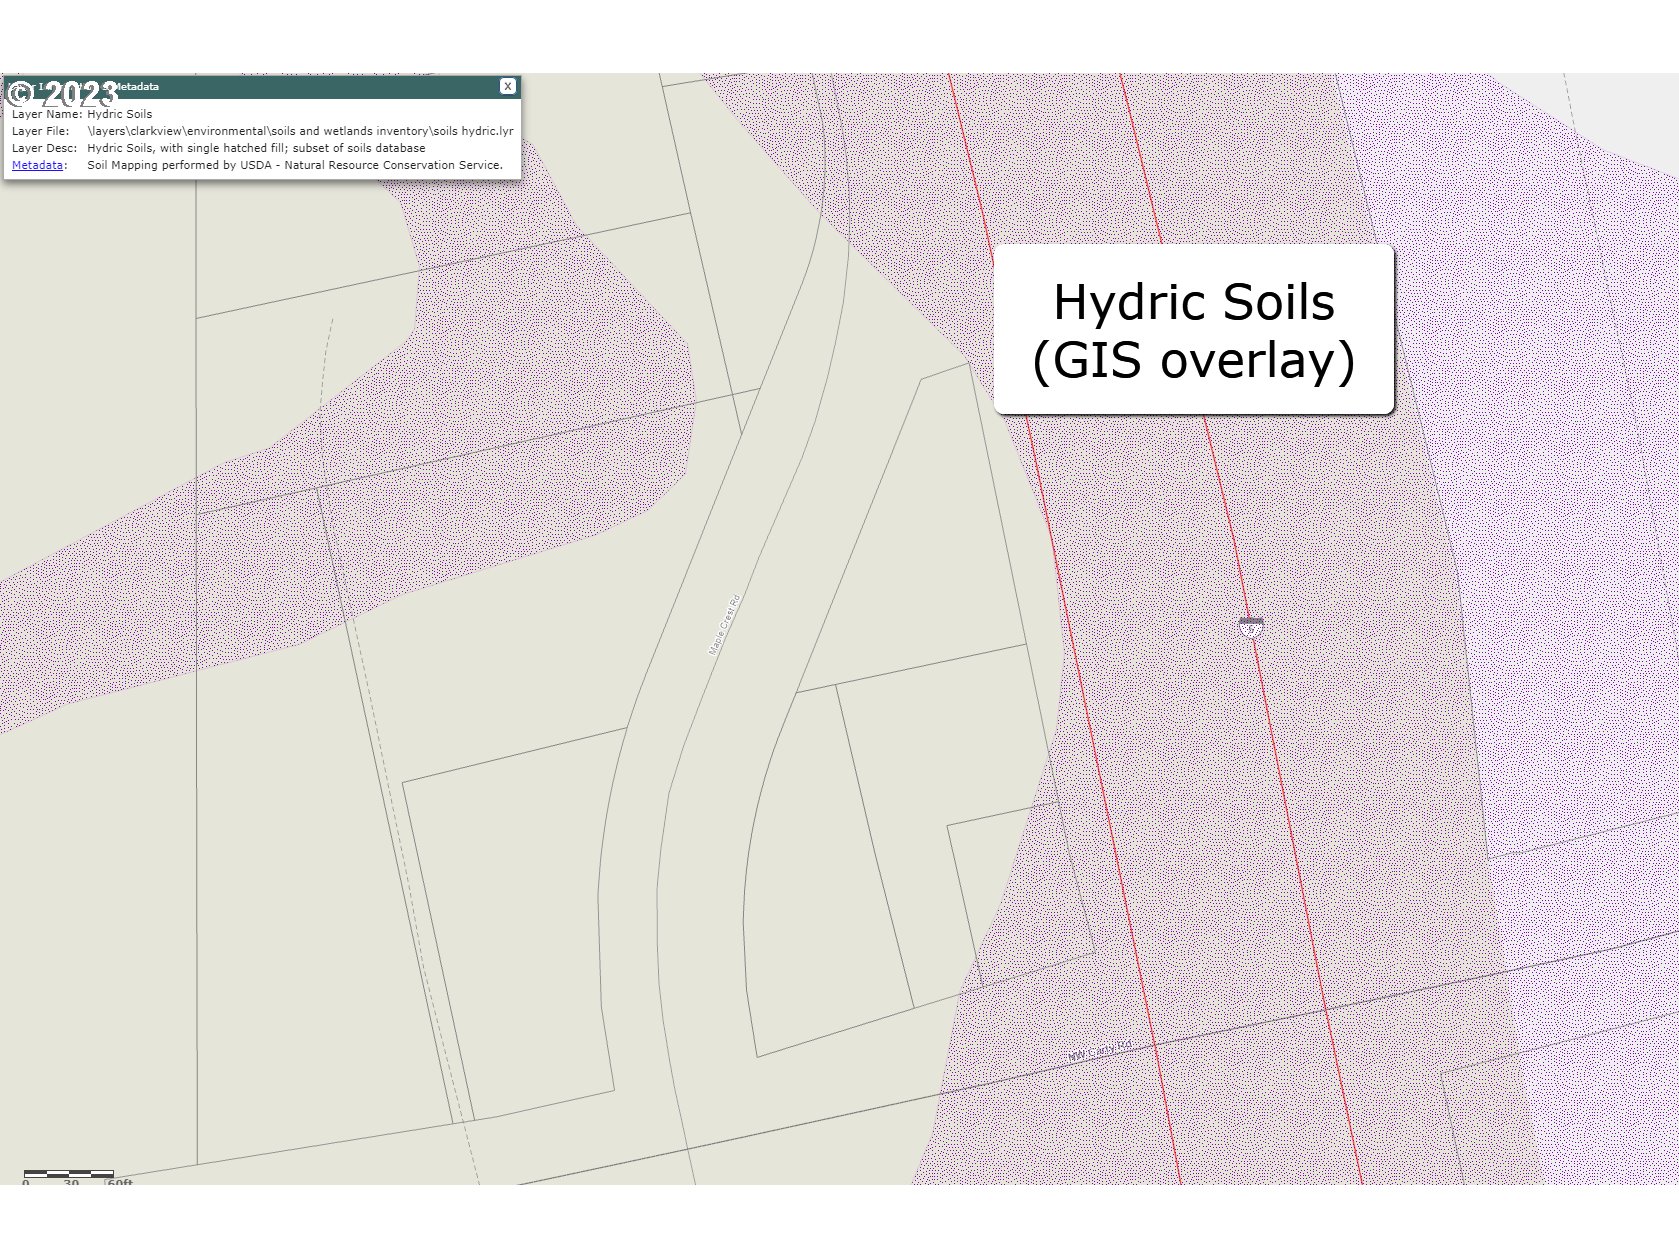Click the Maple Crest Rd street label

point(724,625)
